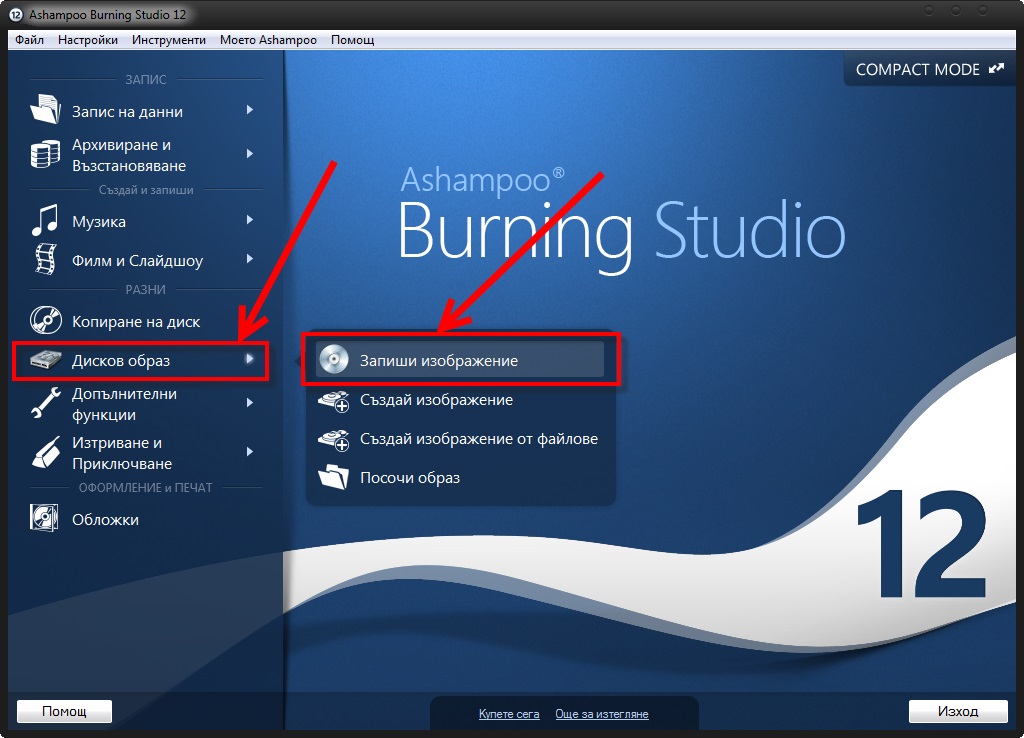Click the Запис на данни folder icon
This screenshot has height=738, width=1024.
pyautogui.click(x=46, y=110)
